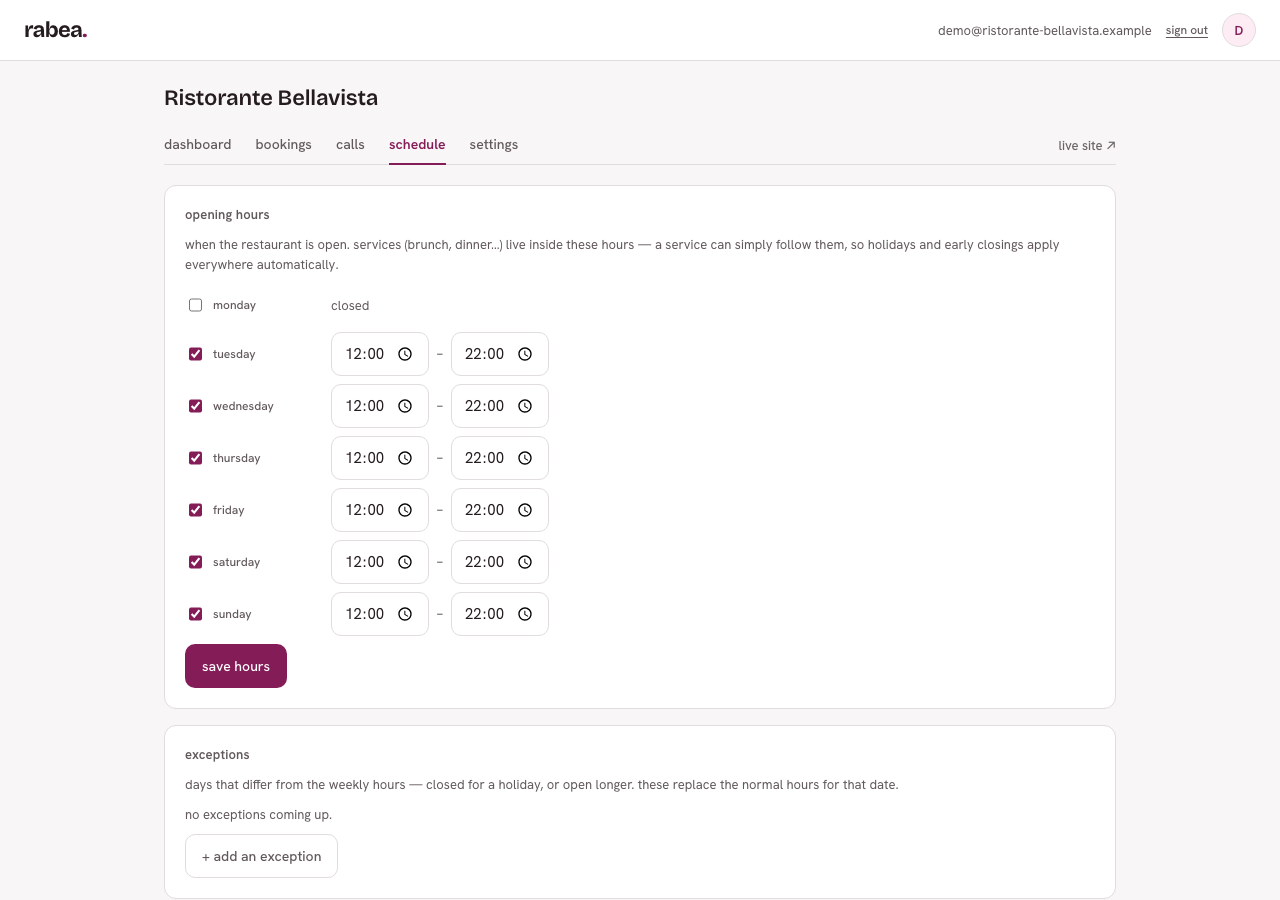Uncheck the Tuesday checkbox

[195, 354]
